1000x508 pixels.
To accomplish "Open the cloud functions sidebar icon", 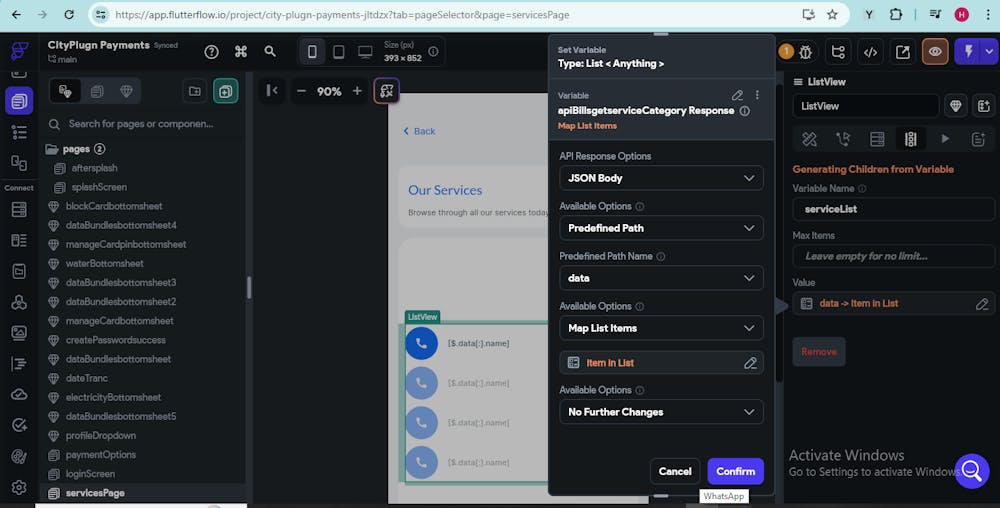I will click(x=19, y=395).
